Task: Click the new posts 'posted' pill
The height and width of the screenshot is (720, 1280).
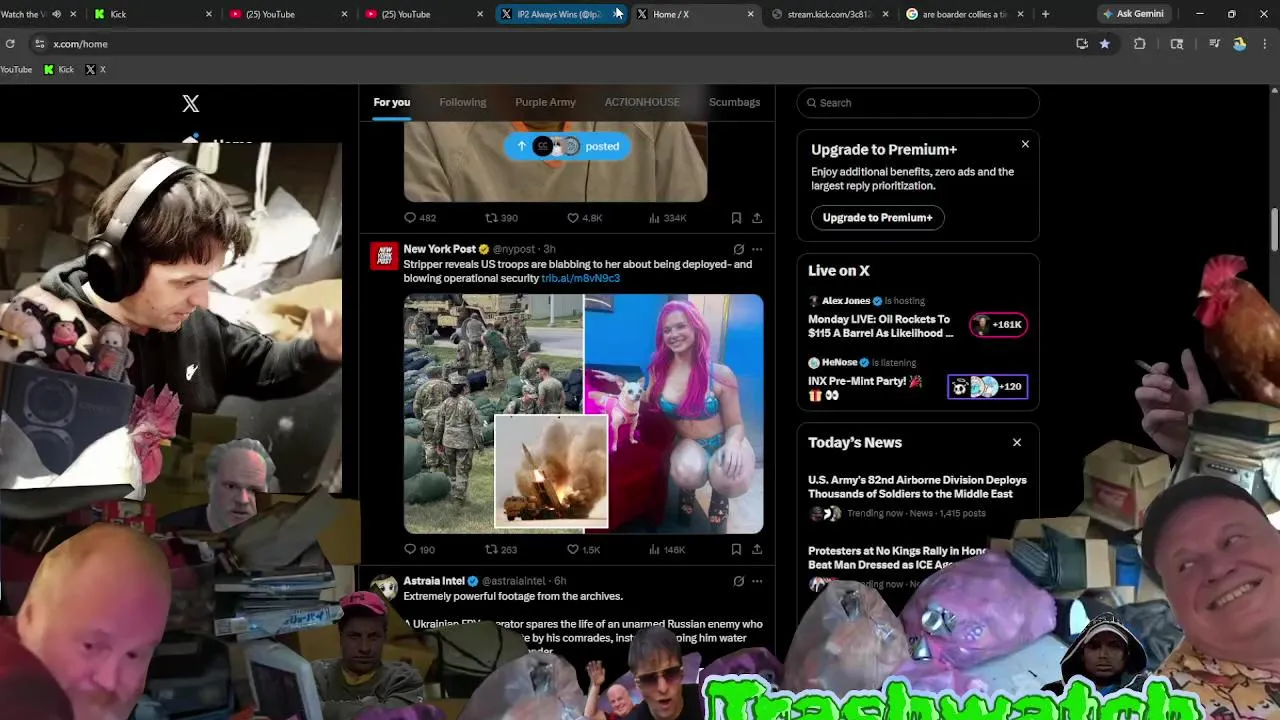Action: (x=567, y=146)
